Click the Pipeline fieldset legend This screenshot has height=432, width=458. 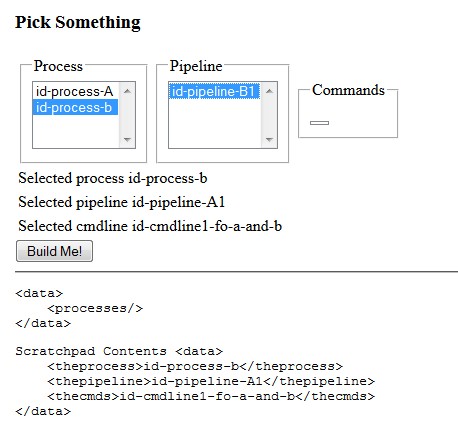(x=196, y=66)
